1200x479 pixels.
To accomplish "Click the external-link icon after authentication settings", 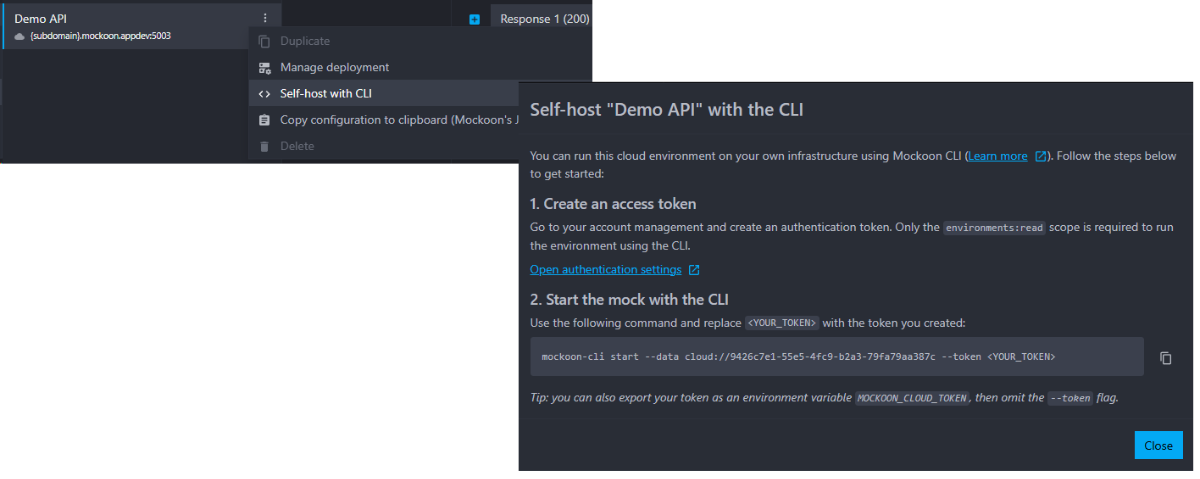I will click(694, 270).
